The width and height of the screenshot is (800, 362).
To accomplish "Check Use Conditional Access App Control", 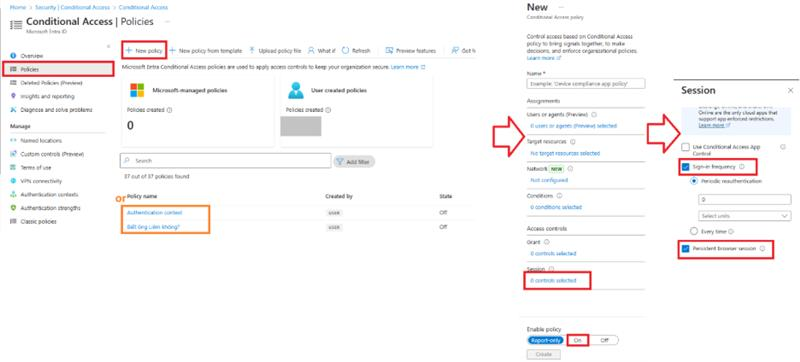I will (686, 147).
